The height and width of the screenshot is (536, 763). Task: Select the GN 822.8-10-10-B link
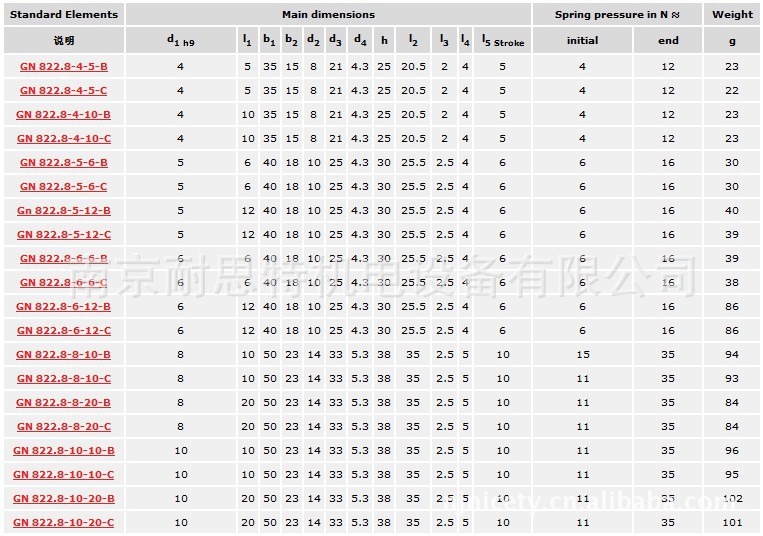click(x=64, y=450)
